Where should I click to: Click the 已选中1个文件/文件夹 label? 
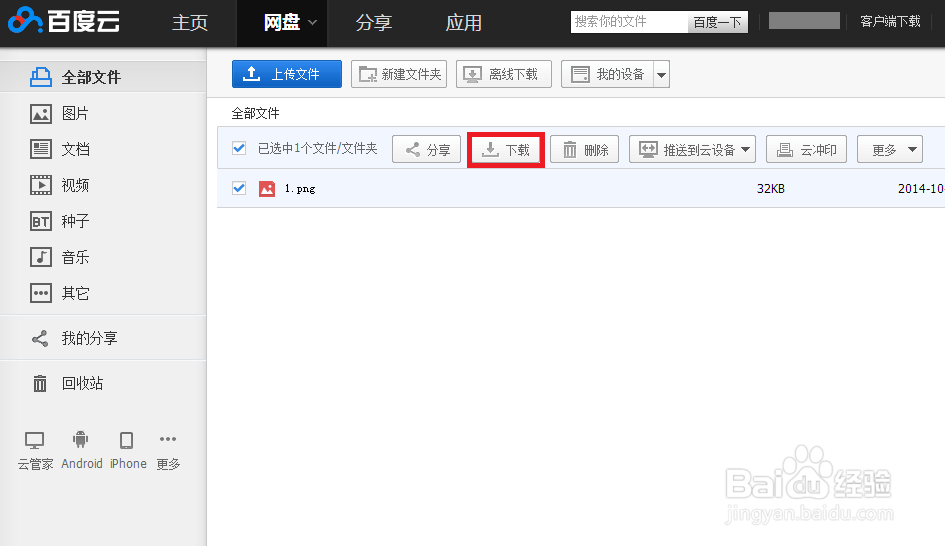tap(318, 148)
